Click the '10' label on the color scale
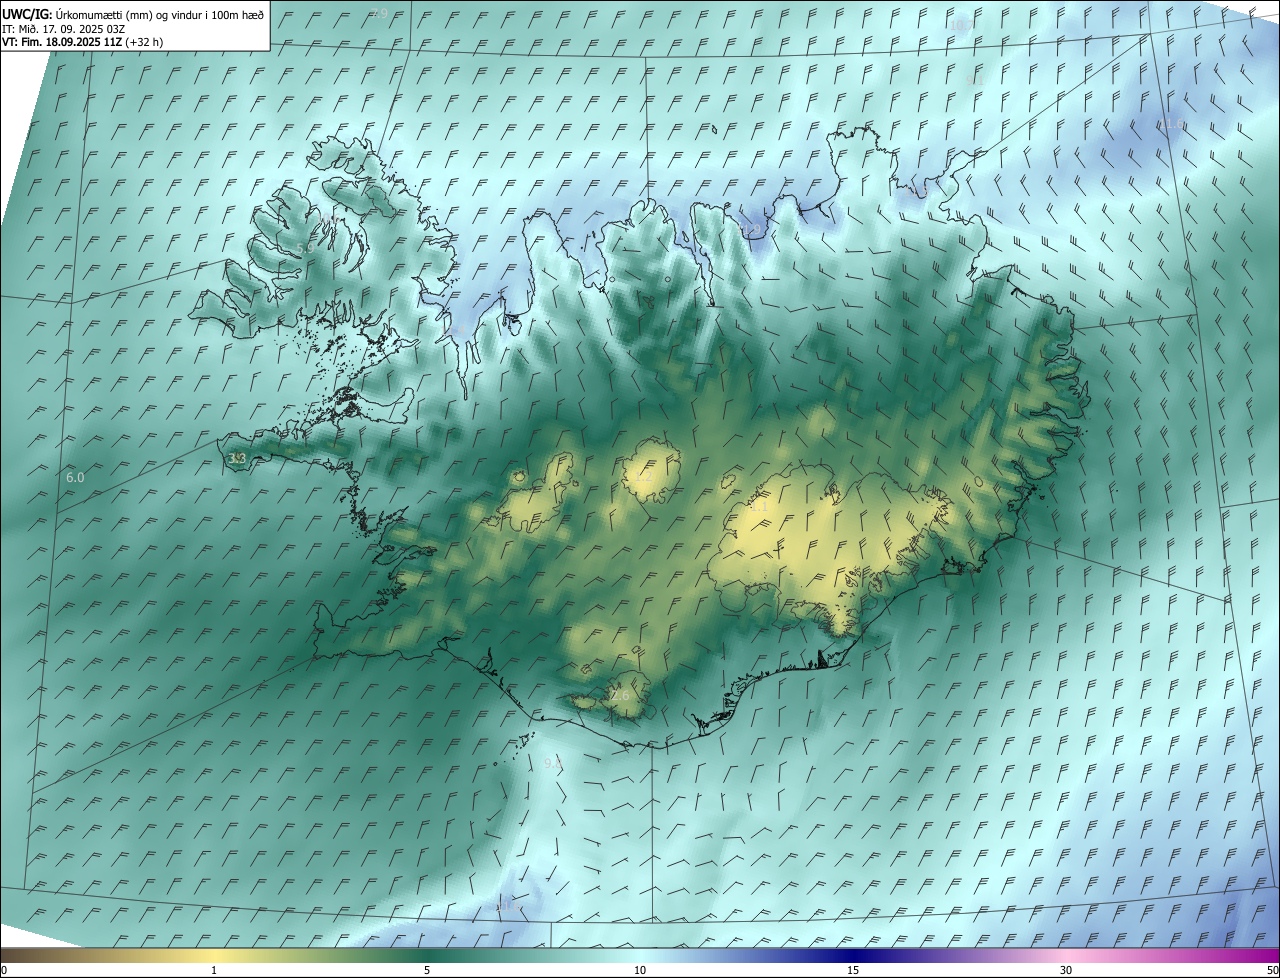Image resolution: width=1280 pixels, height=978 pixels. pos(640,970)
